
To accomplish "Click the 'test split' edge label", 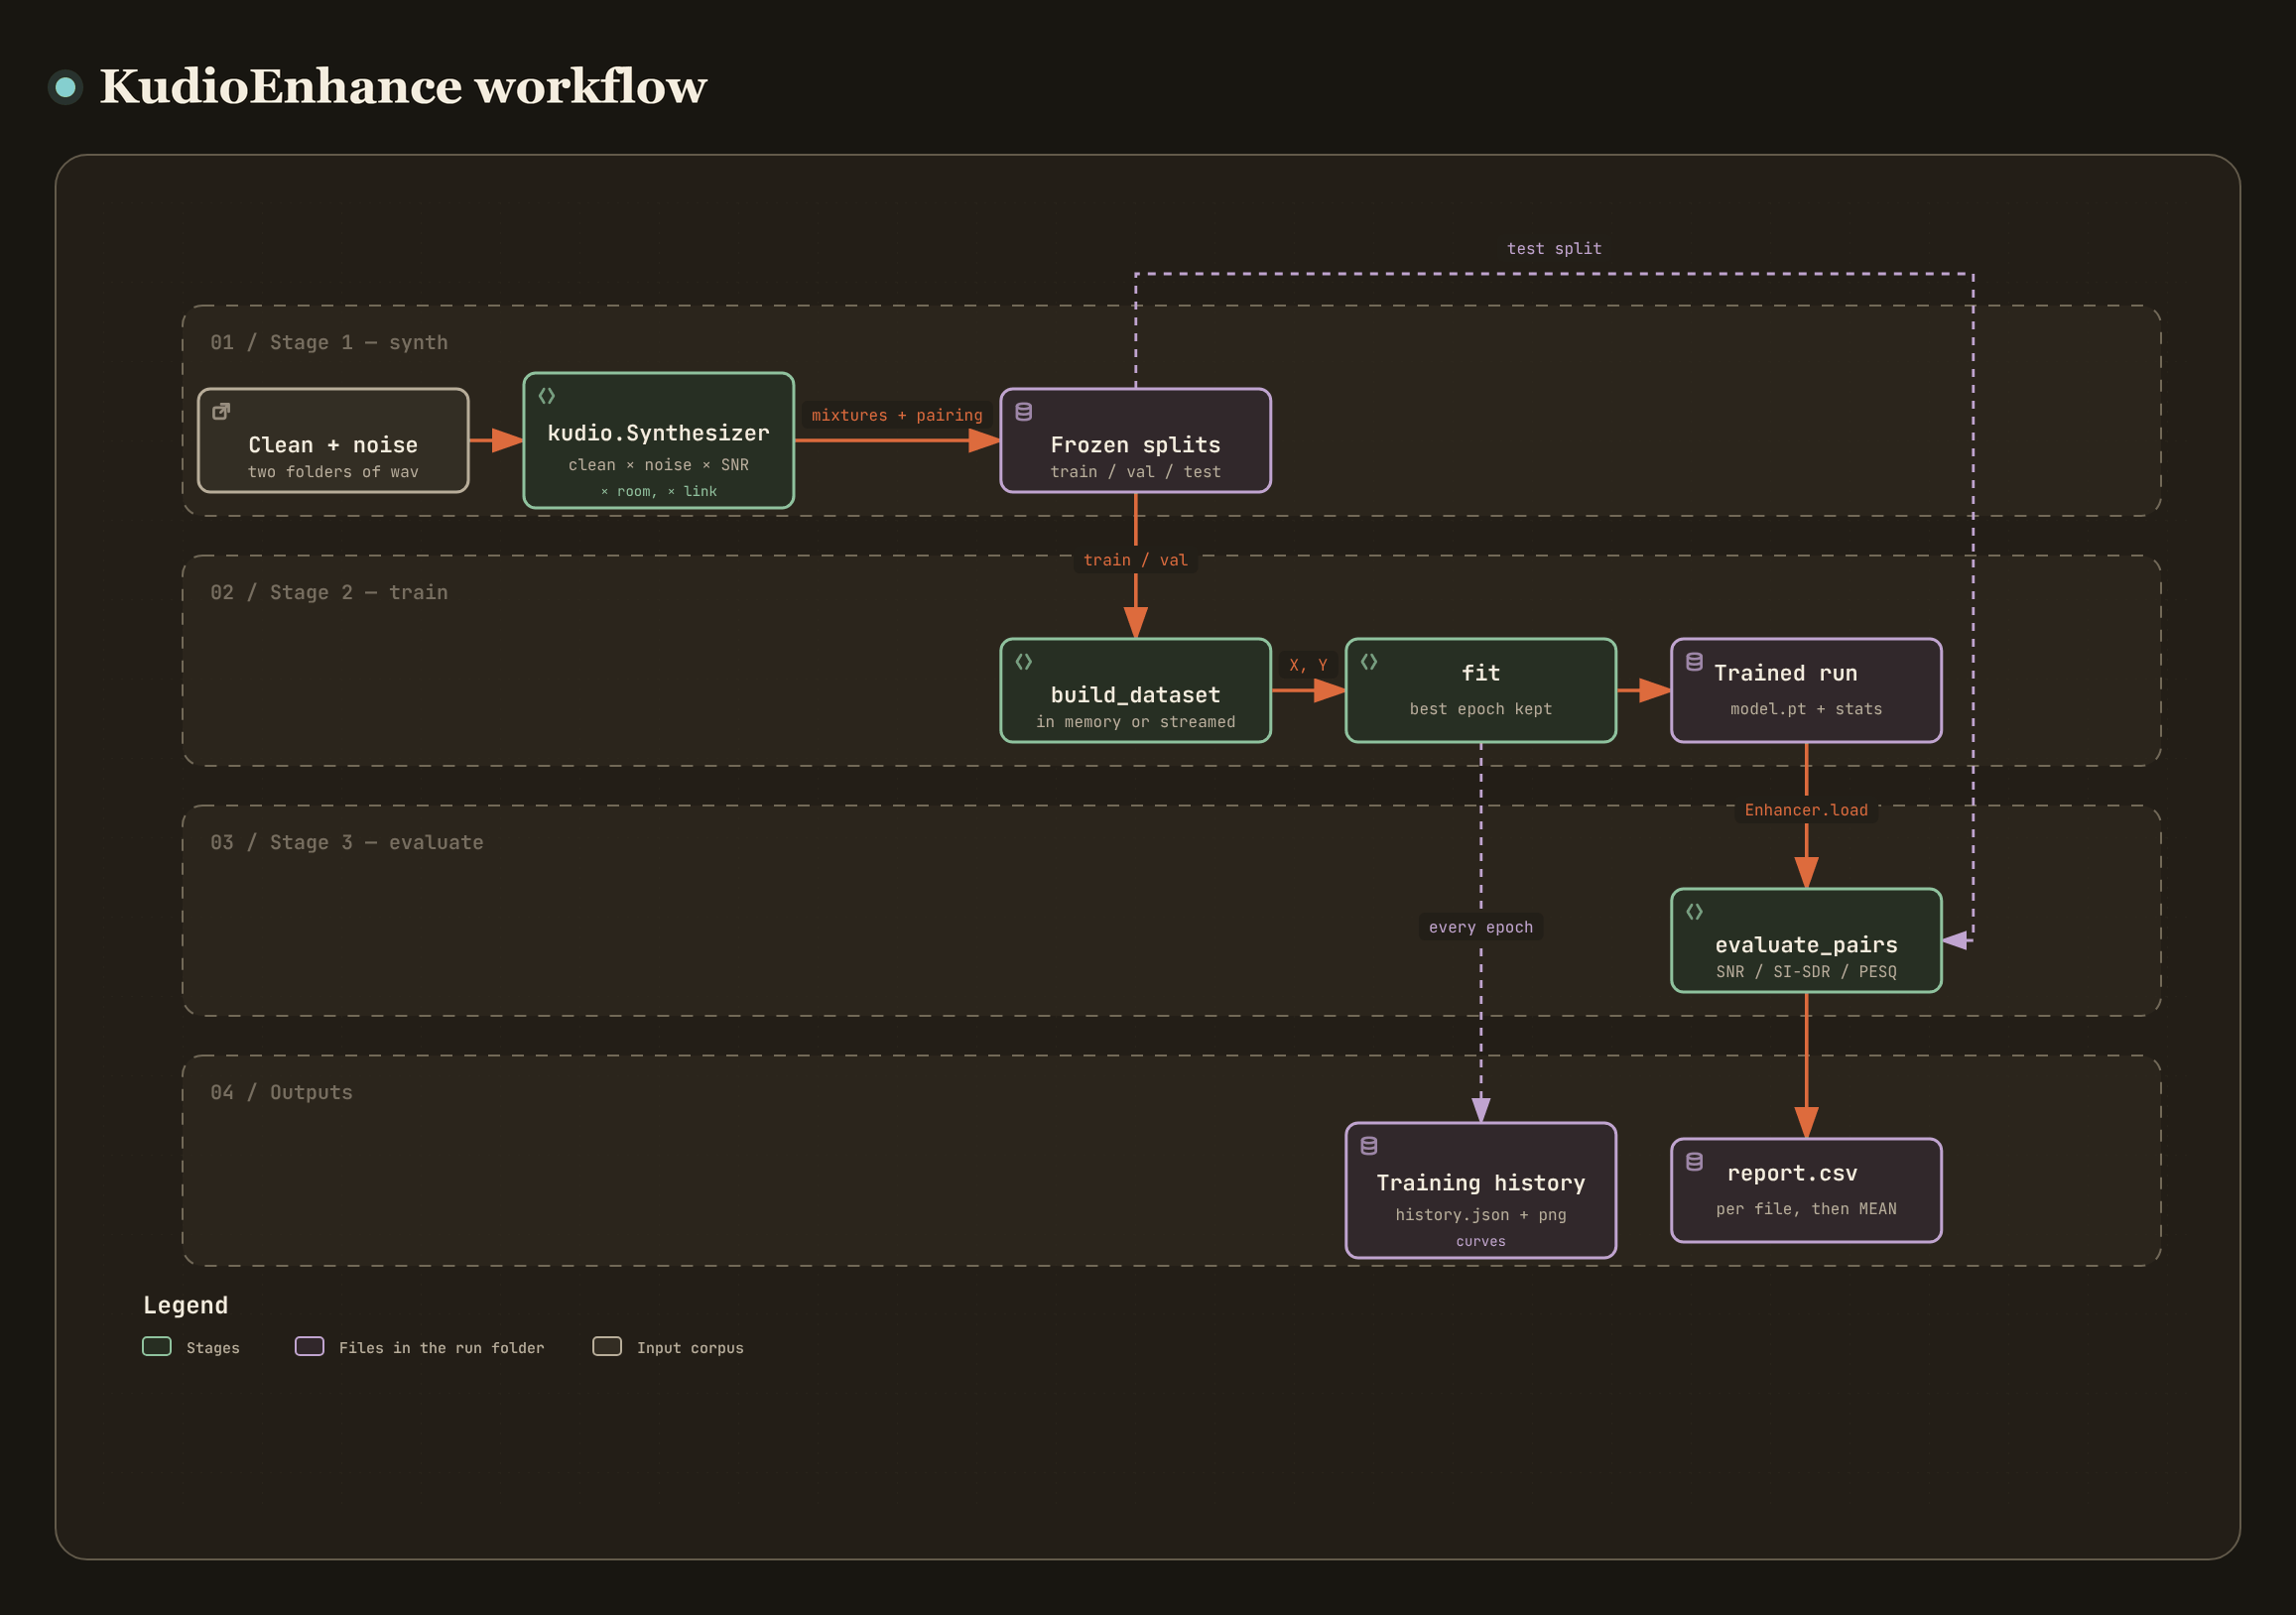I will tap(1553, 248).
